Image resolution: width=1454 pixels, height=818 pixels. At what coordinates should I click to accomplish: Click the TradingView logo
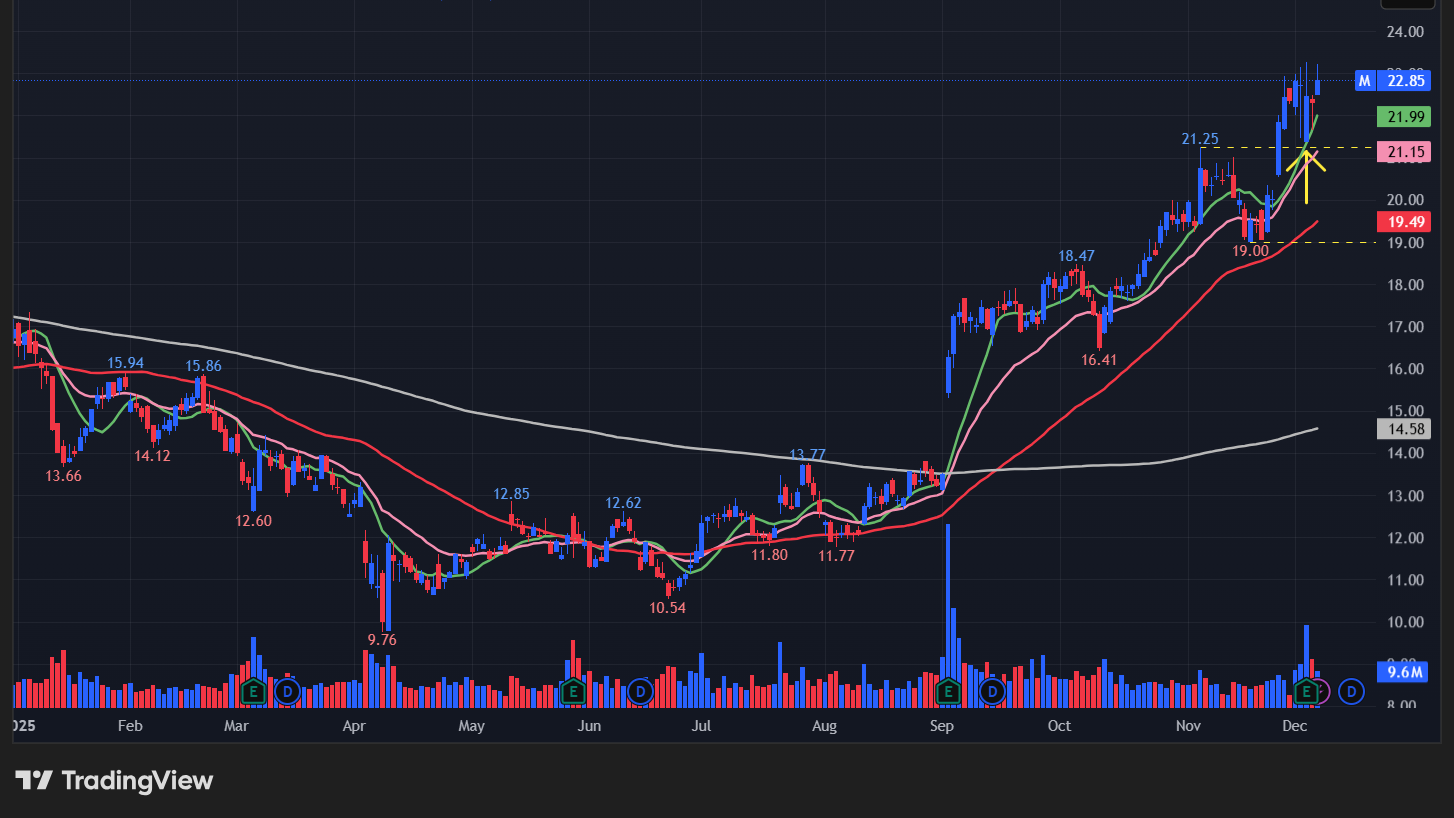pos(114,780)
